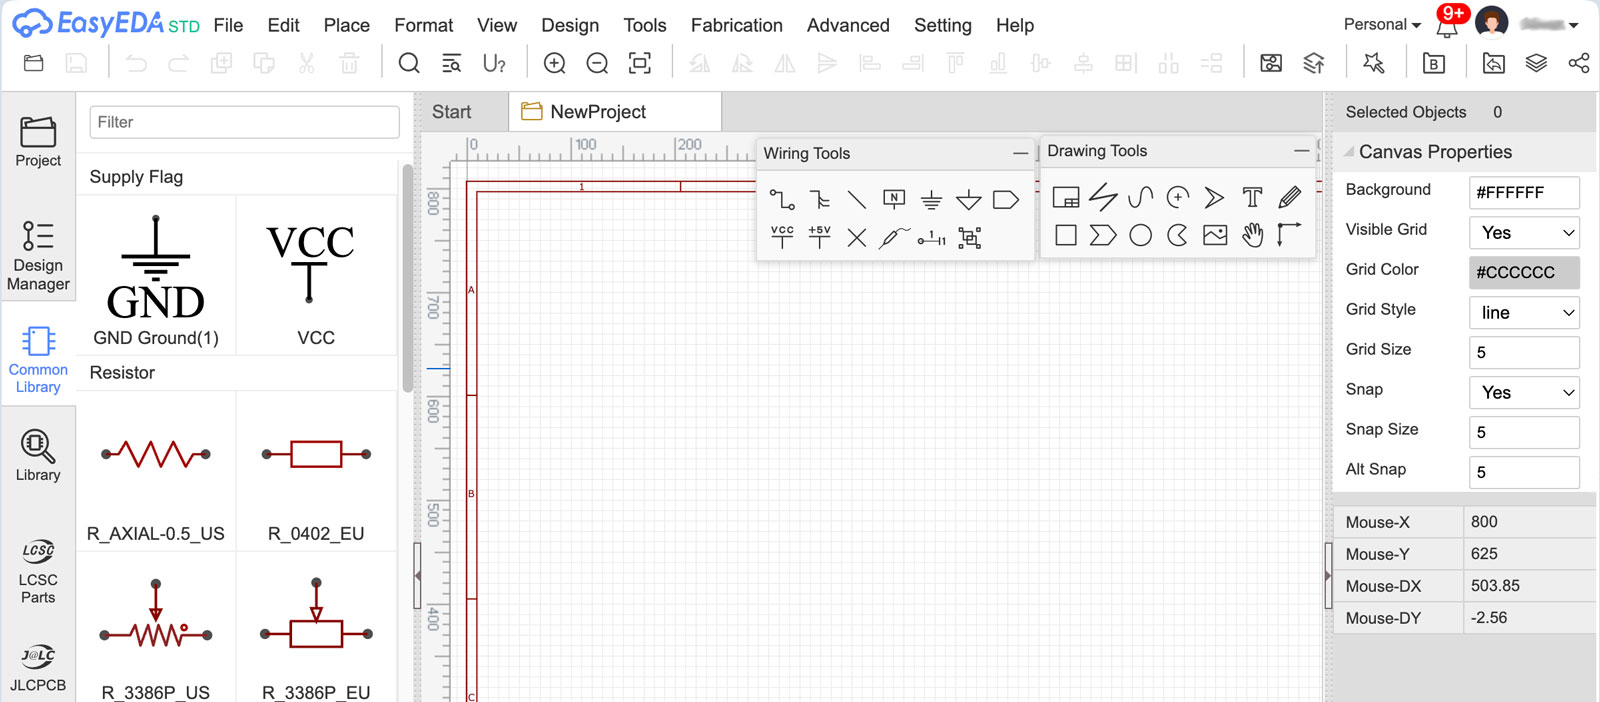1600x702 pixels.
Task: Click the Fit to window toolbar icon
Action: 640,64
